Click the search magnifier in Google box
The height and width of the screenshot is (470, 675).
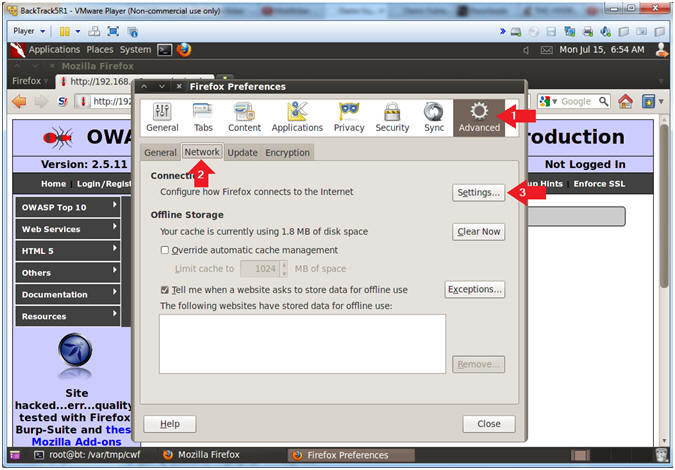pyautogui.click(x=604, y=102)
